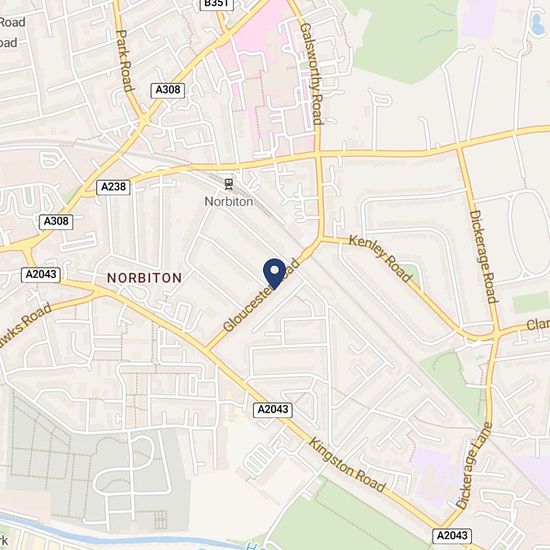Click the B351 road shield
The width and height of the screenshot is (550, 550).
coord(217,4)
